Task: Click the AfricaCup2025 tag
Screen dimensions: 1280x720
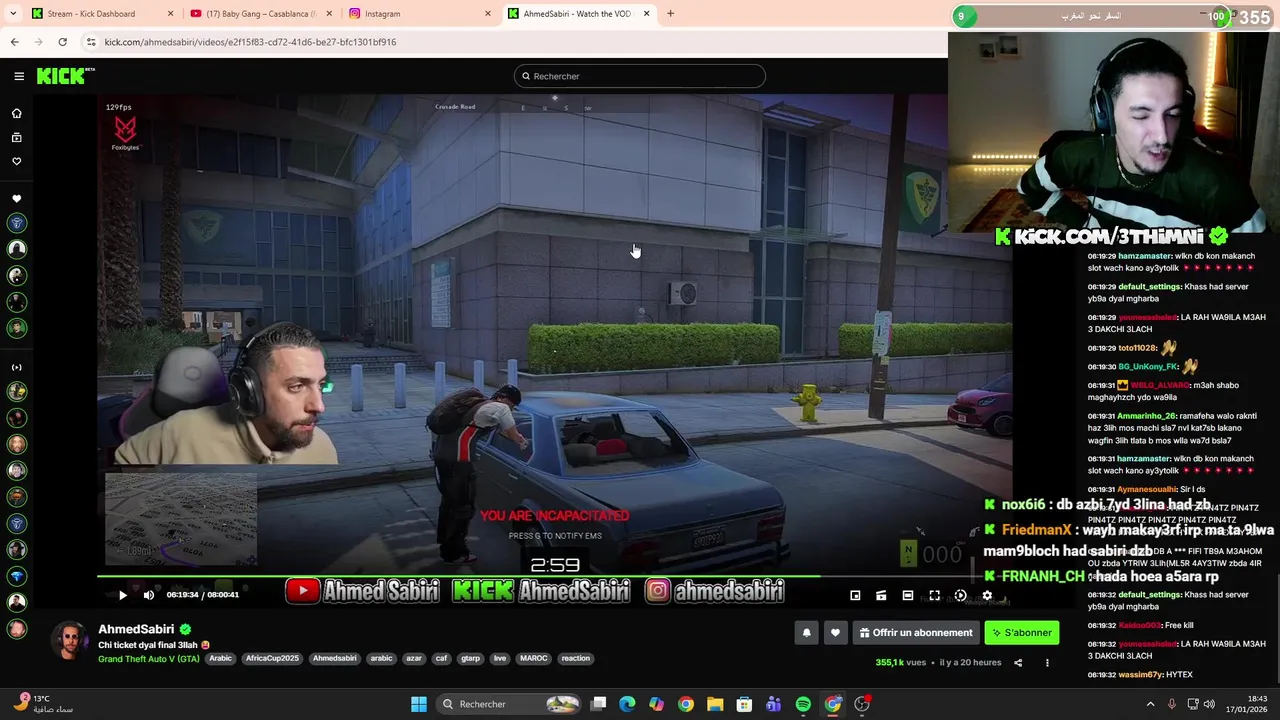Action: point(272,658)
